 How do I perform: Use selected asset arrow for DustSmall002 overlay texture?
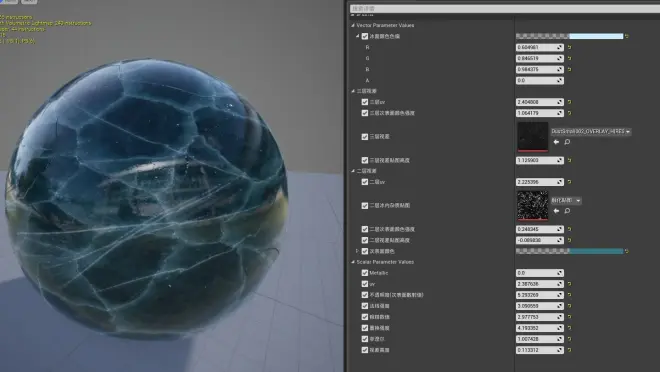pyautogui.click(x=556, y=142)
